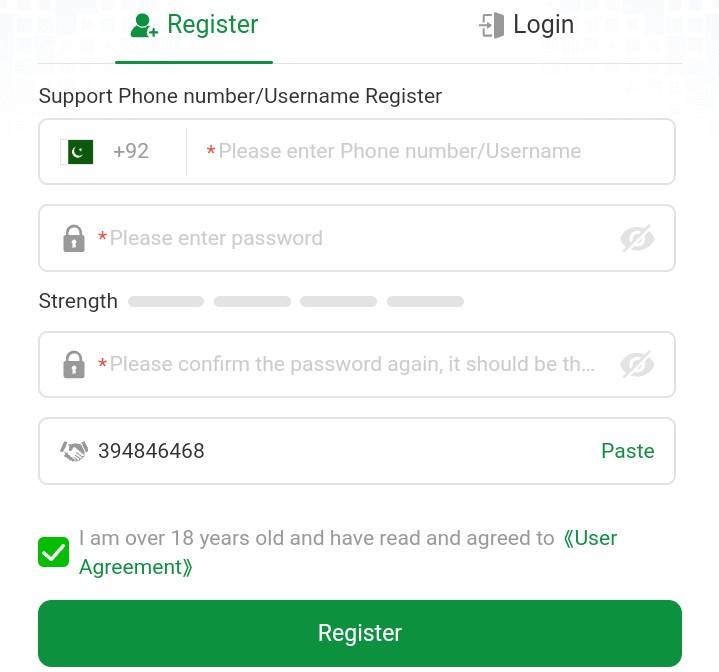This screenshot has height=672, width=719.
Task: Click the Login door icon
Action: 492,25
